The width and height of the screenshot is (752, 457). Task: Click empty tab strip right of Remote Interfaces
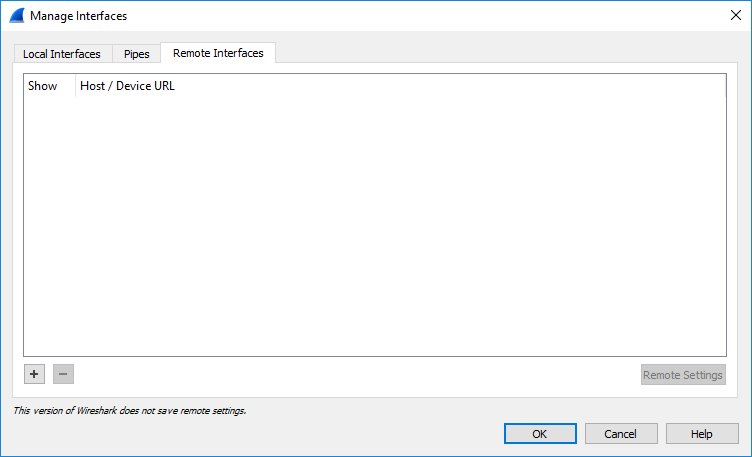coord(500,54)
